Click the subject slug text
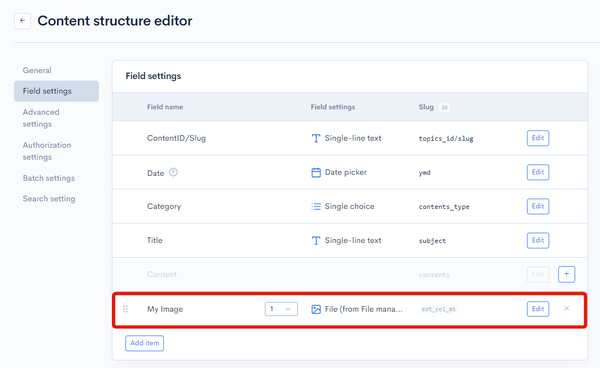The height and width of the screenshot is (368, 600). pos(432,241)
